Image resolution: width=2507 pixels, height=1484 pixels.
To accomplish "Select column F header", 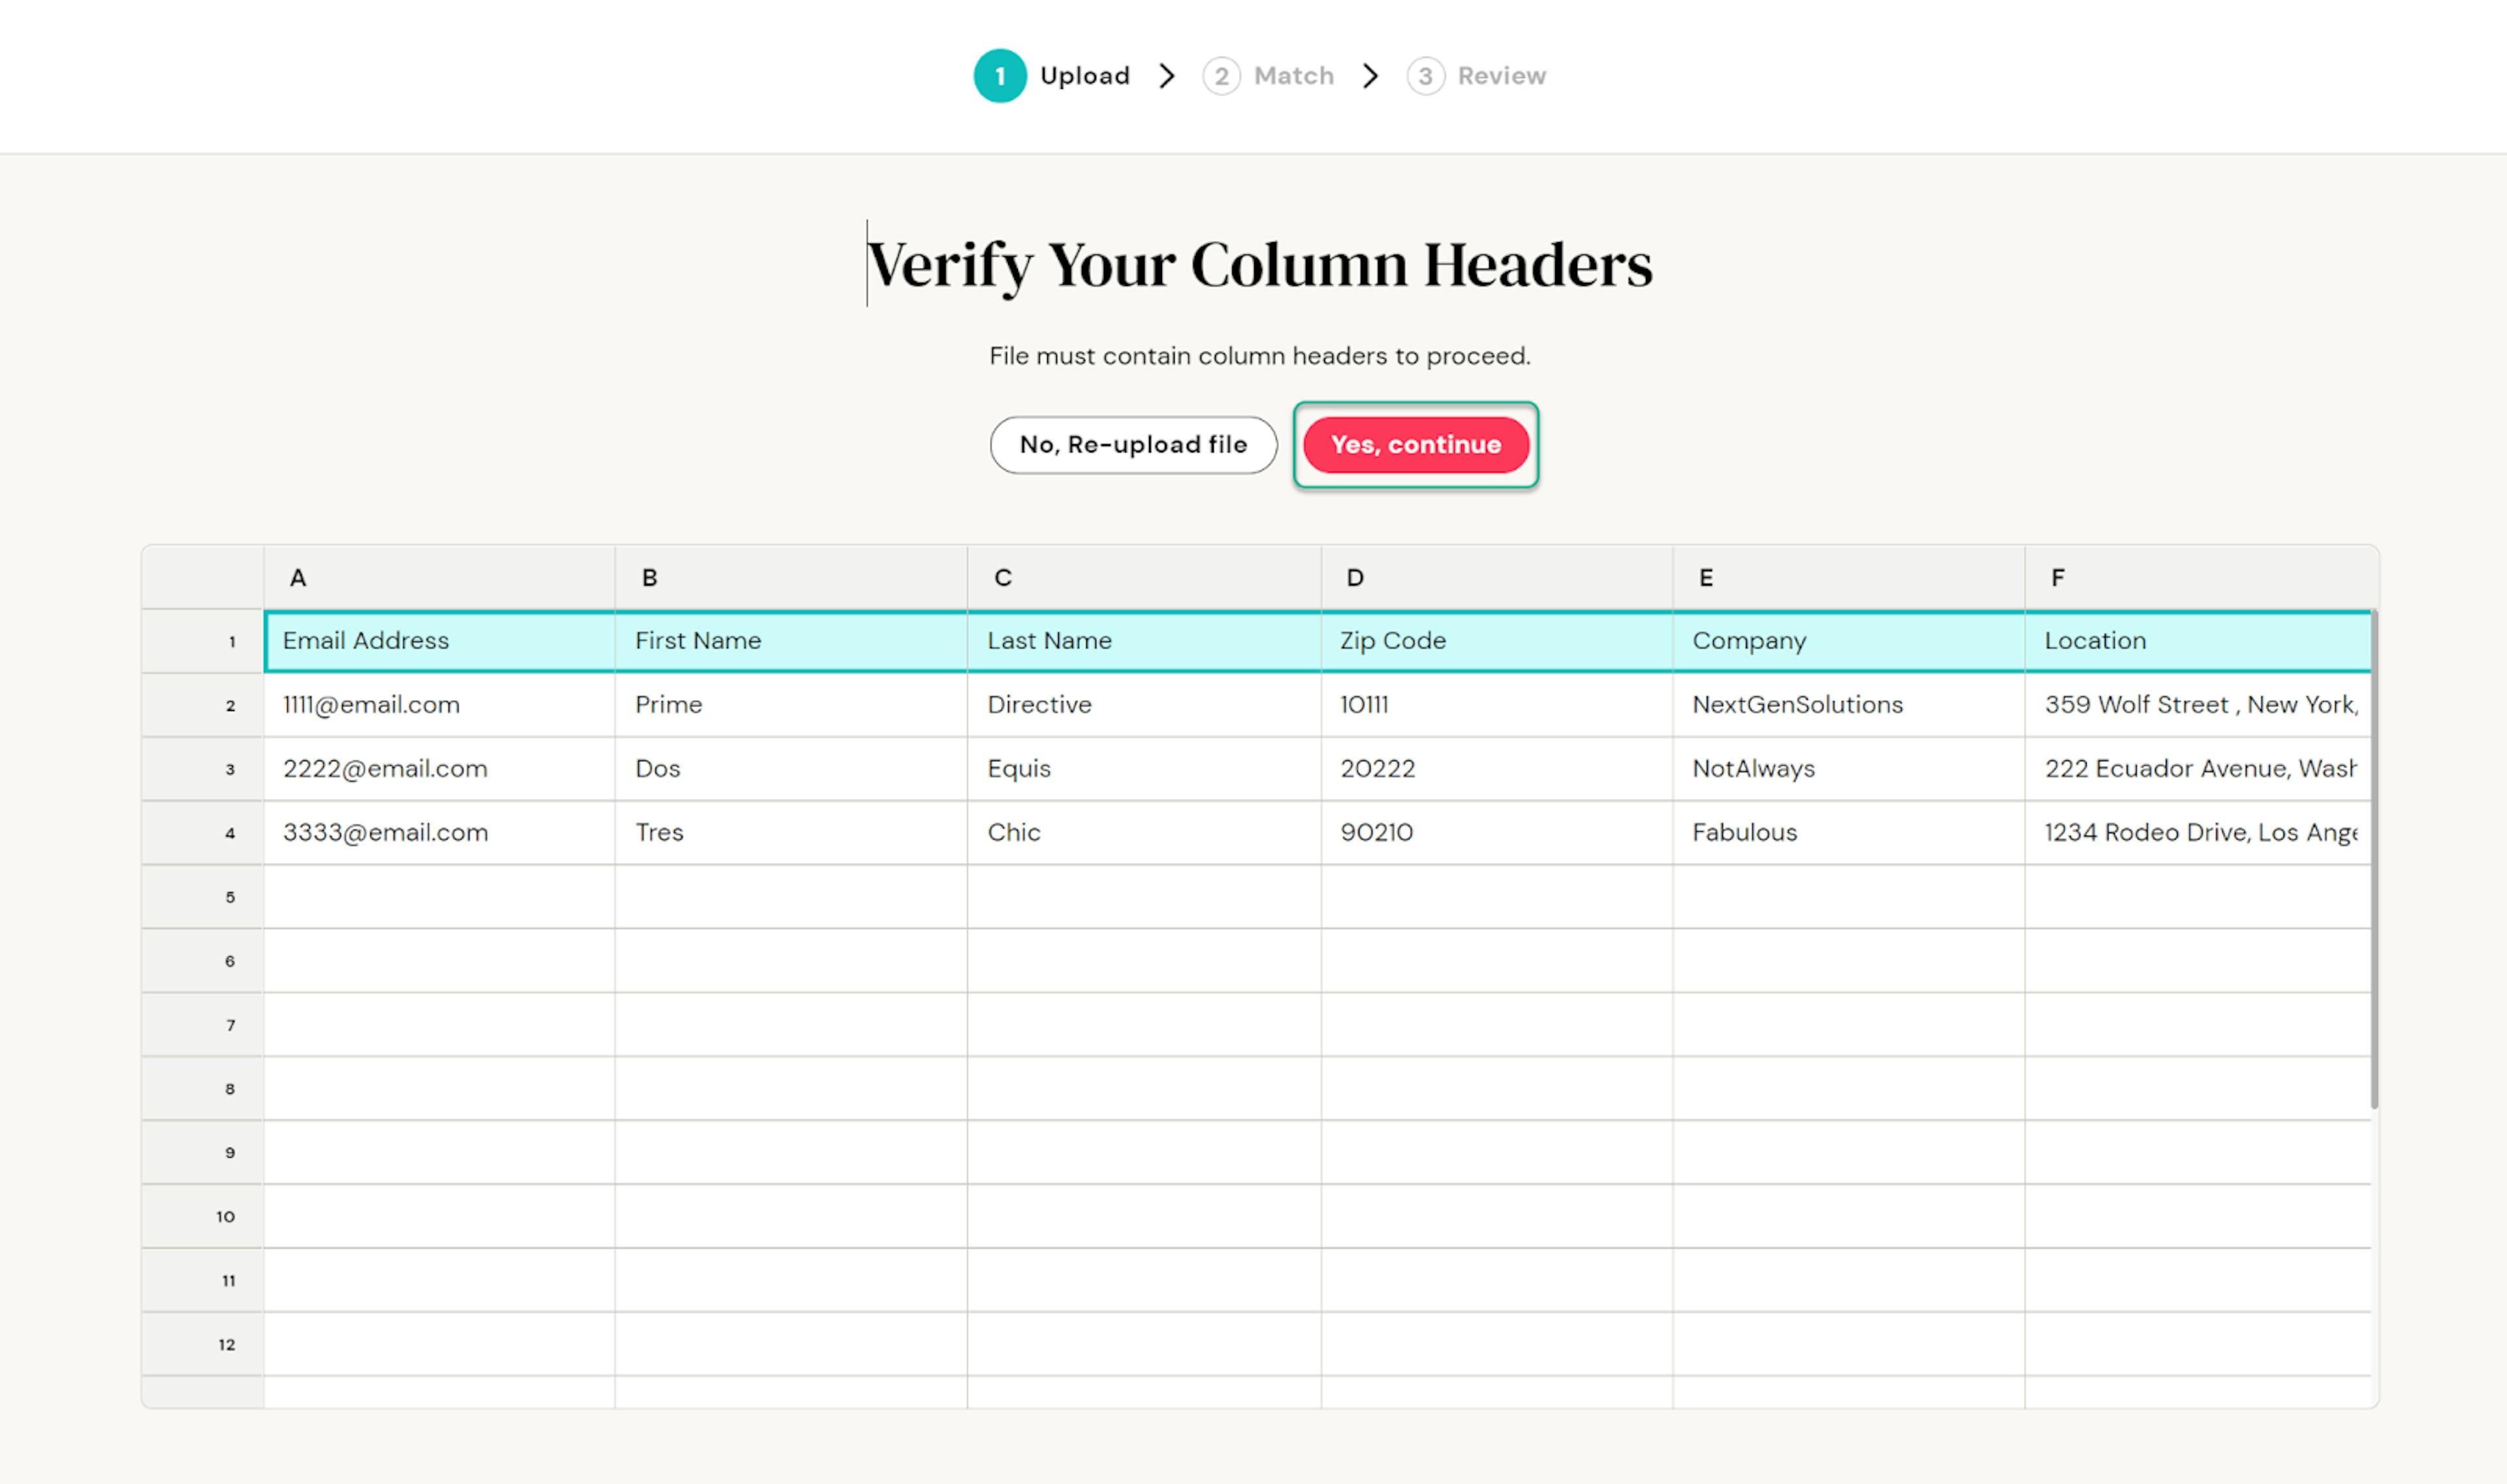I will [2198, 578].
